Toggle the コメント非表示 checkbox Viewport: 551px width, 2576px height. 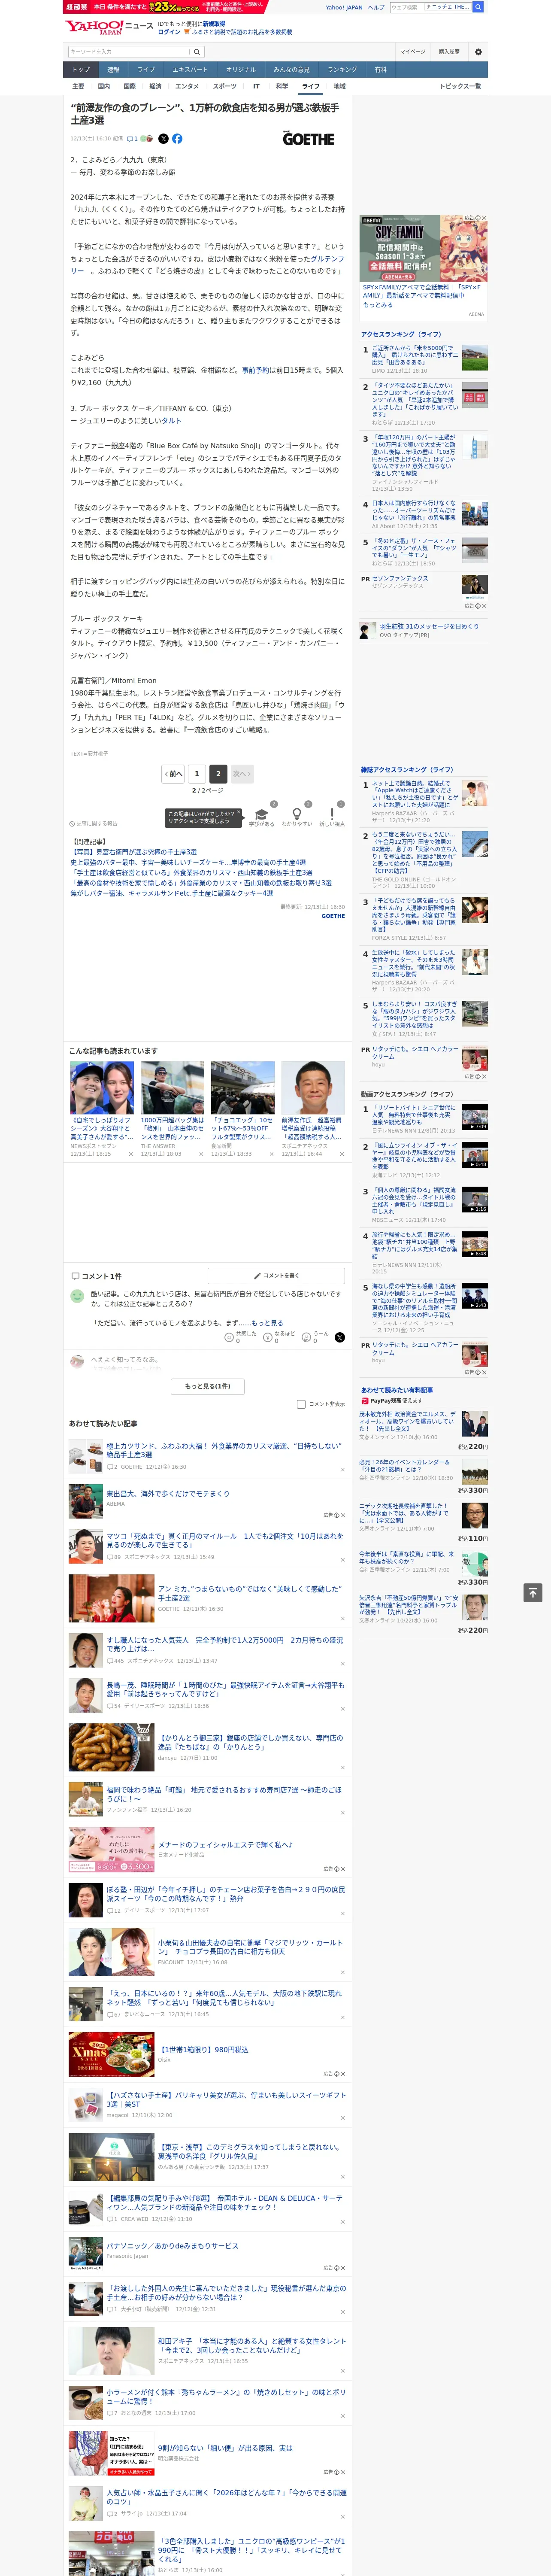(301, 1404)
